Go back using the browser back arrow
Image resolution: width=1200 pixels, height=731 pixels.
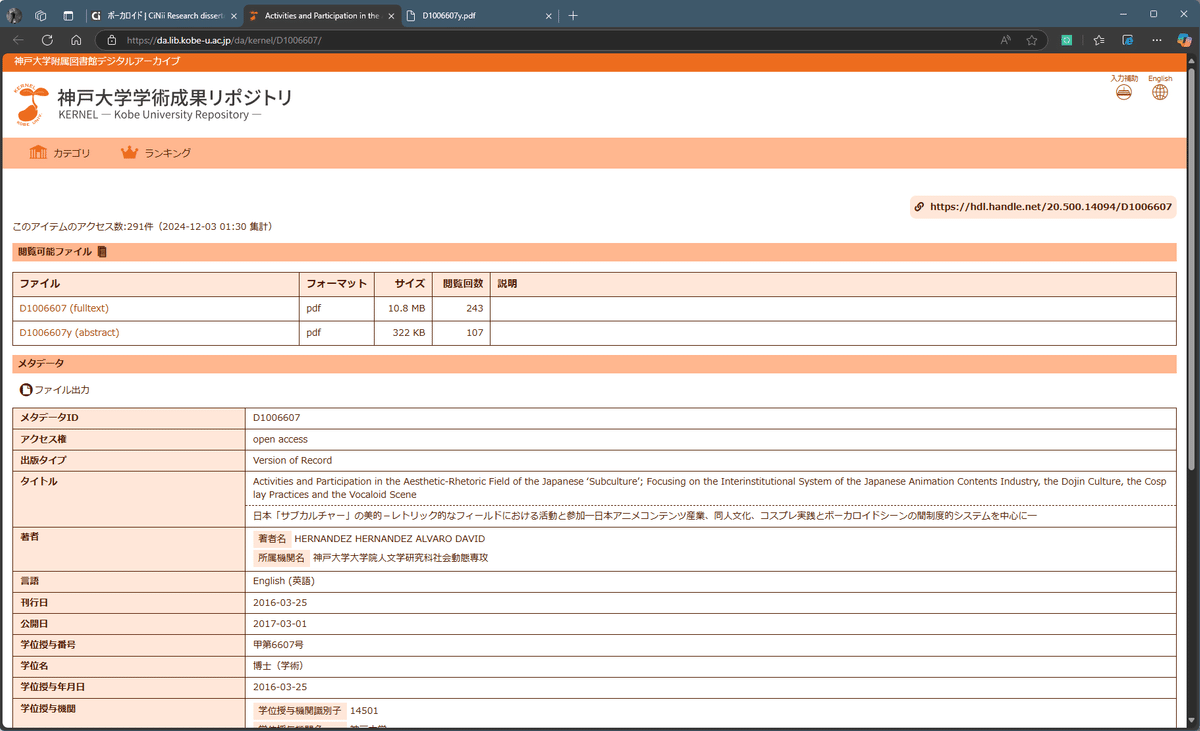pyautogui.click(x=18, y=40)
